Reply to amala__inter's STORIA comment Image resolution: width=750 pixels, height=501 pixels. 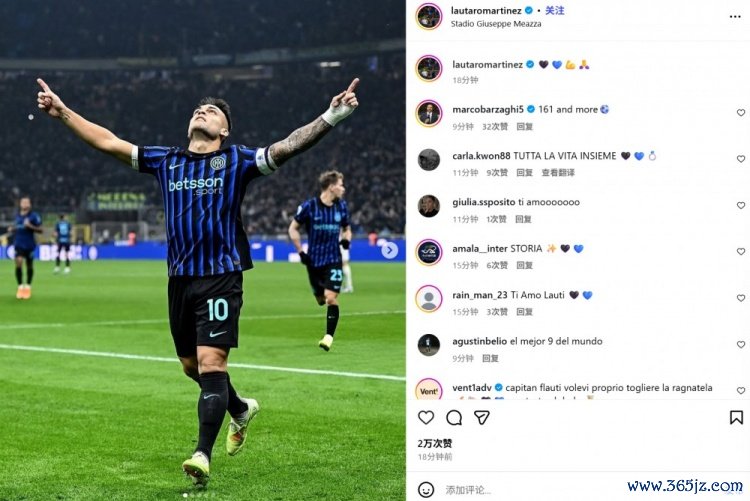point(524,265)
